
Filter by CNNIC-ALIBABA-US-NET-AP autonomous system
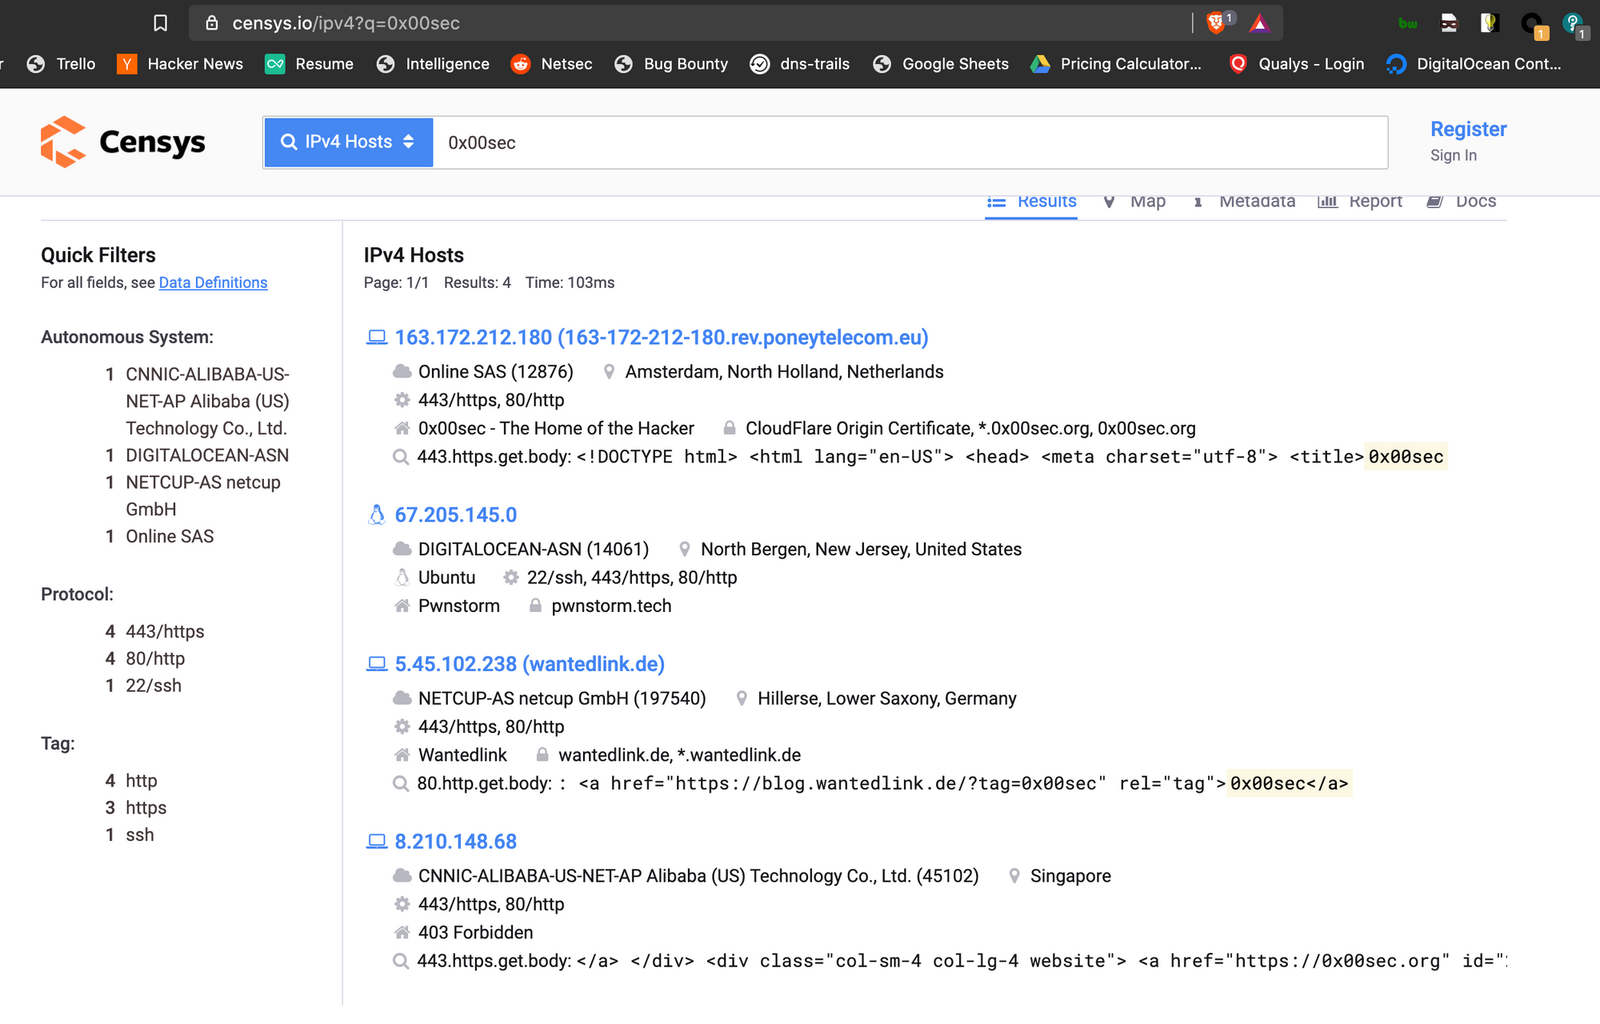pos(207,401)
